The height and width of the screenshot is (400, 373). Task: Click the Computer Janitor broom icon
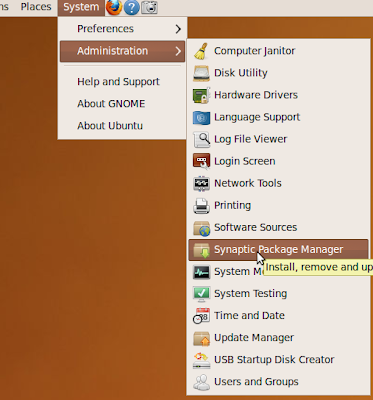pyautogui.click(x=201, y=51)
